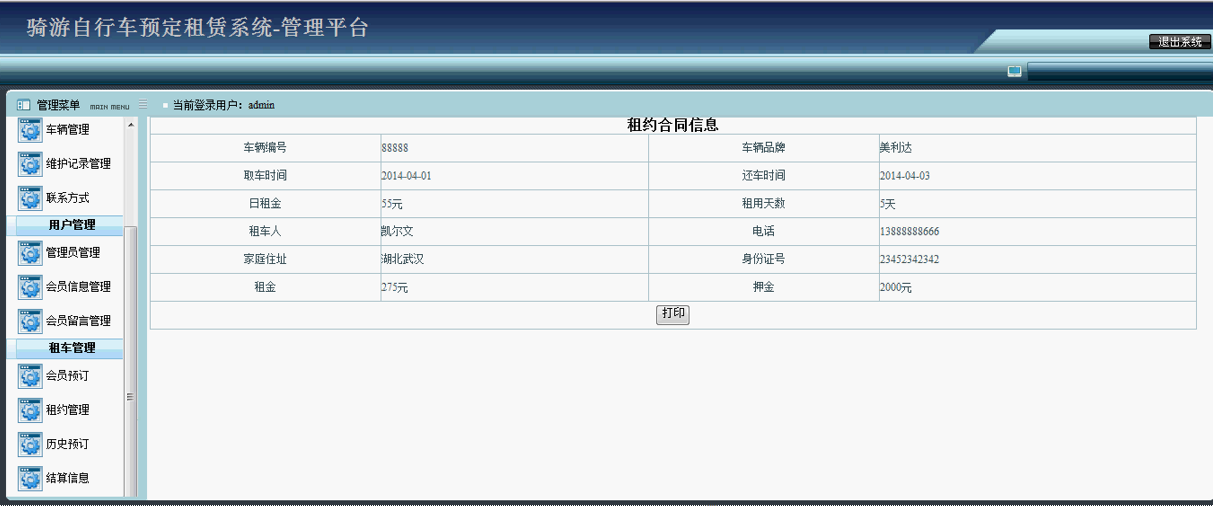1213x506 pixels.
Task: Open 管理员管理 menu item
Action: pos(73,253)
